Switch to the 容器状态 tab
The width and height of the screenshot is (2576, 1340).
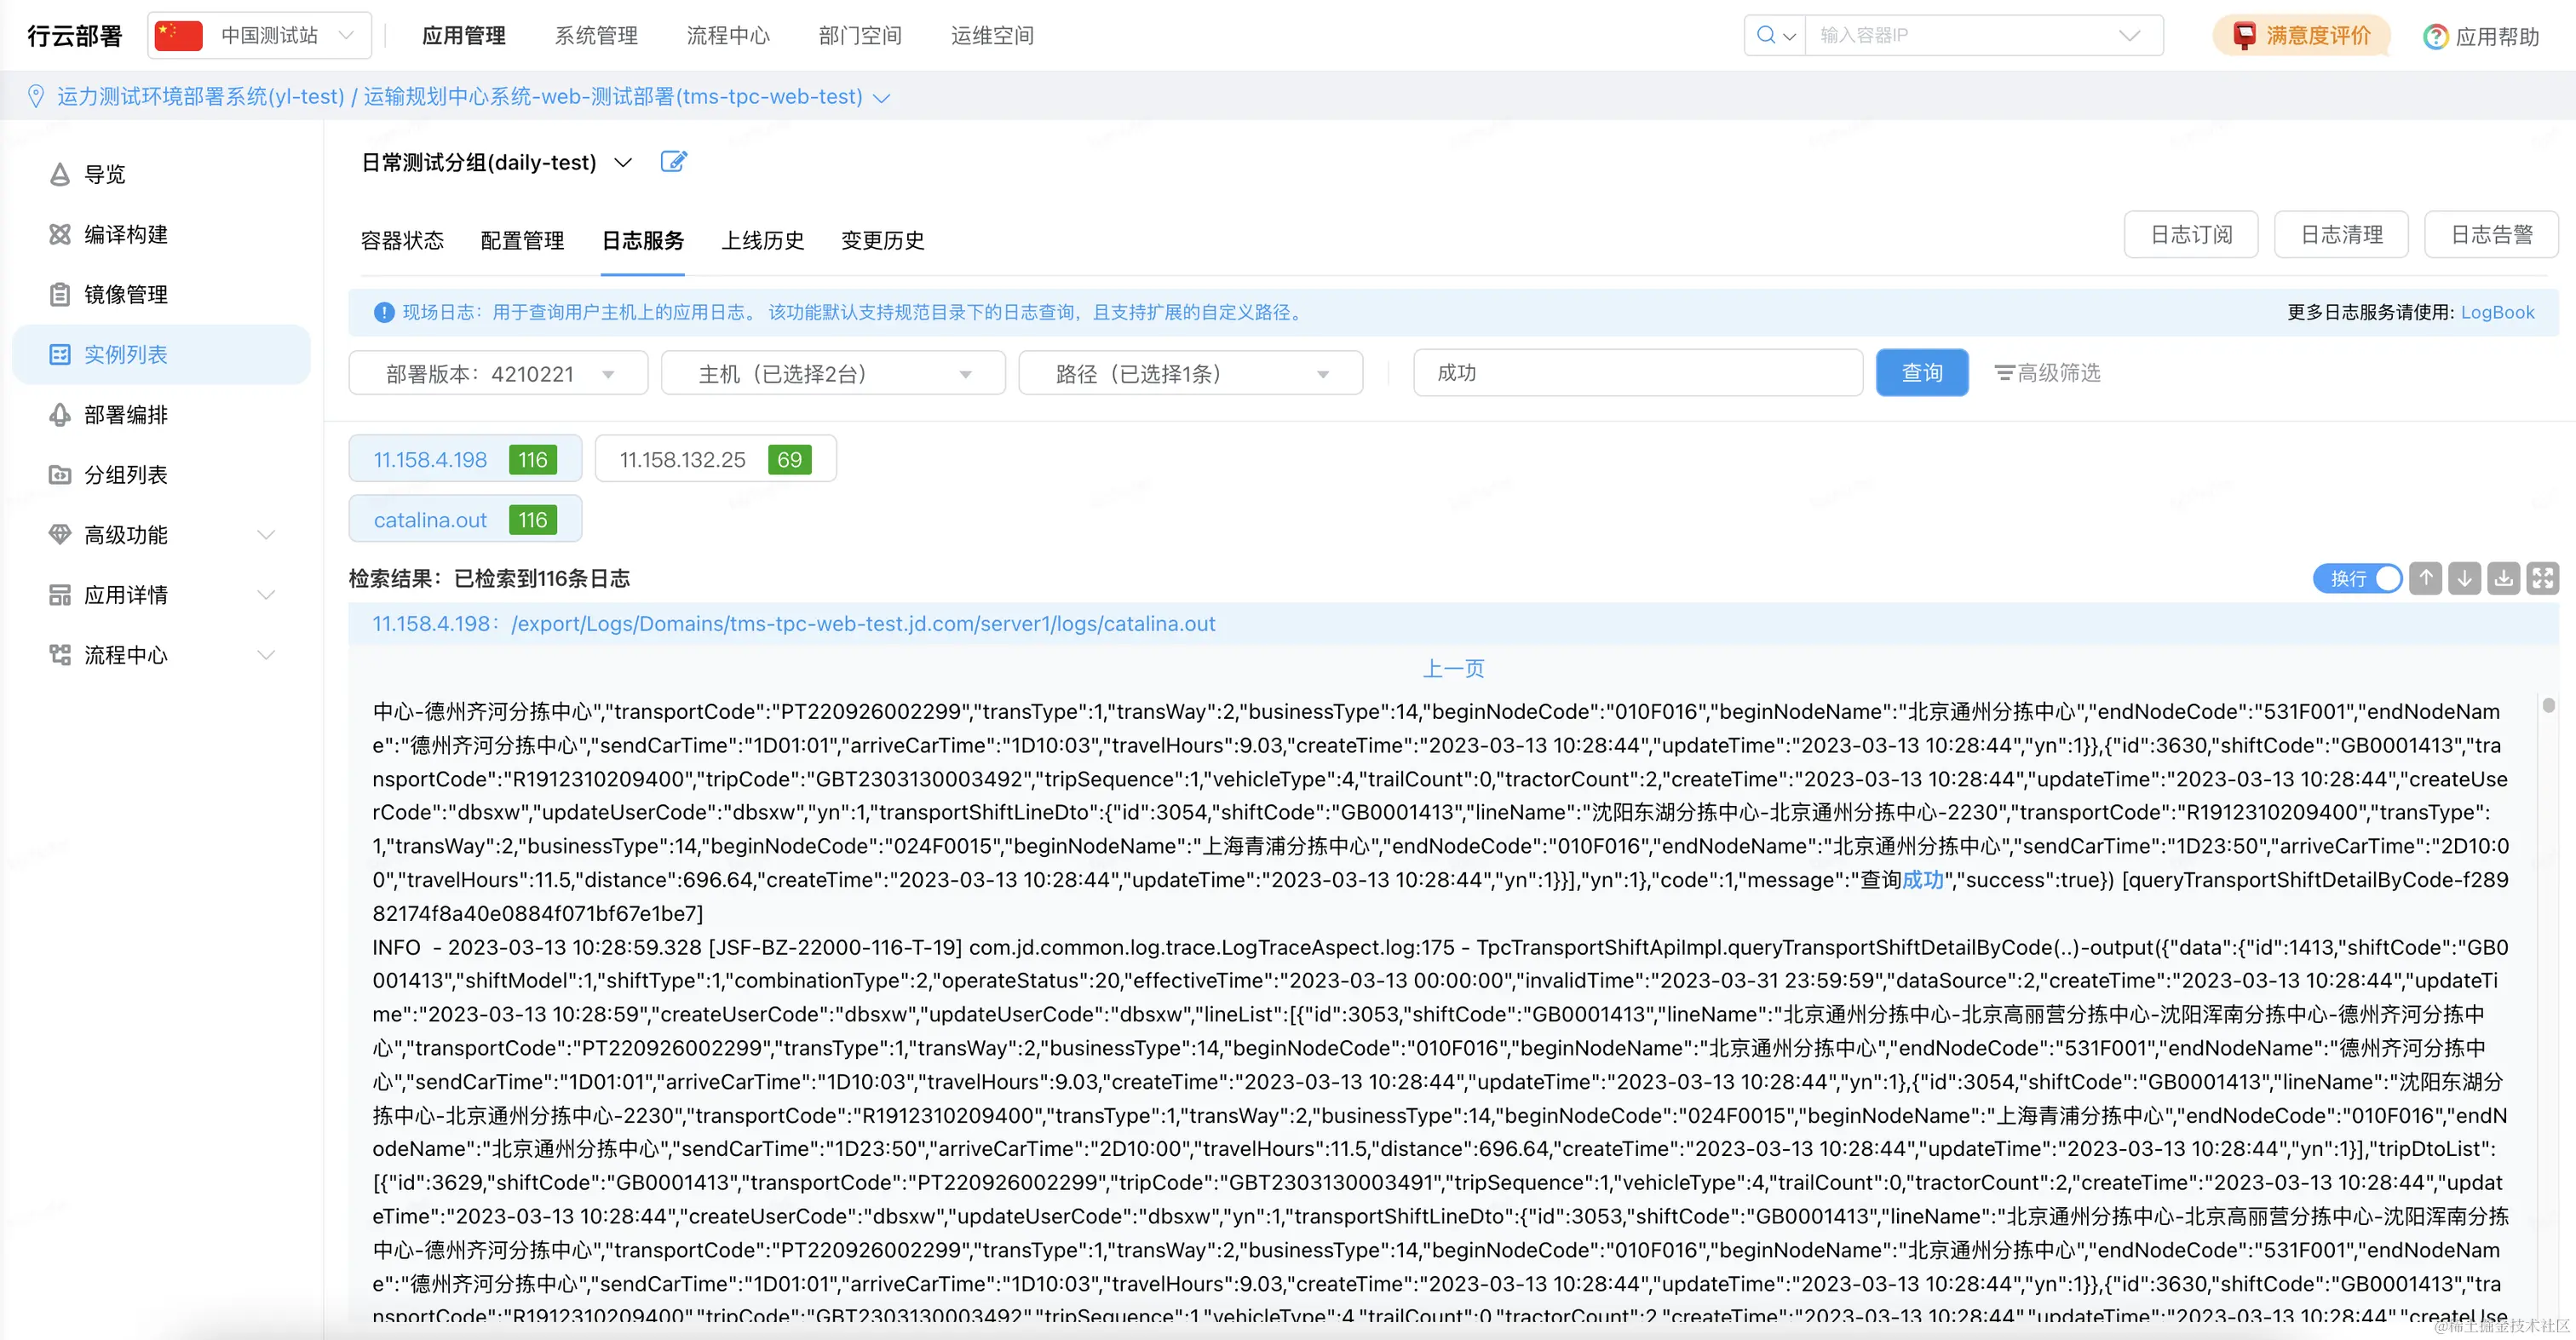401,240
